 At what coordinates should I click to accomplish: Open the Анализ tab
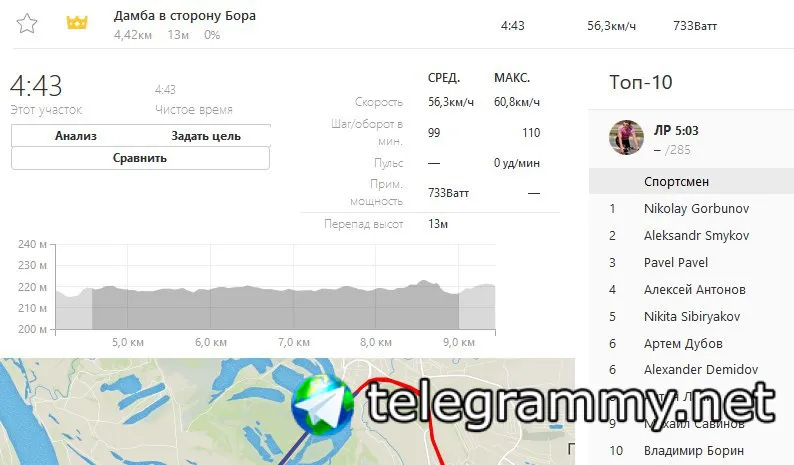[x=76, y=136]
